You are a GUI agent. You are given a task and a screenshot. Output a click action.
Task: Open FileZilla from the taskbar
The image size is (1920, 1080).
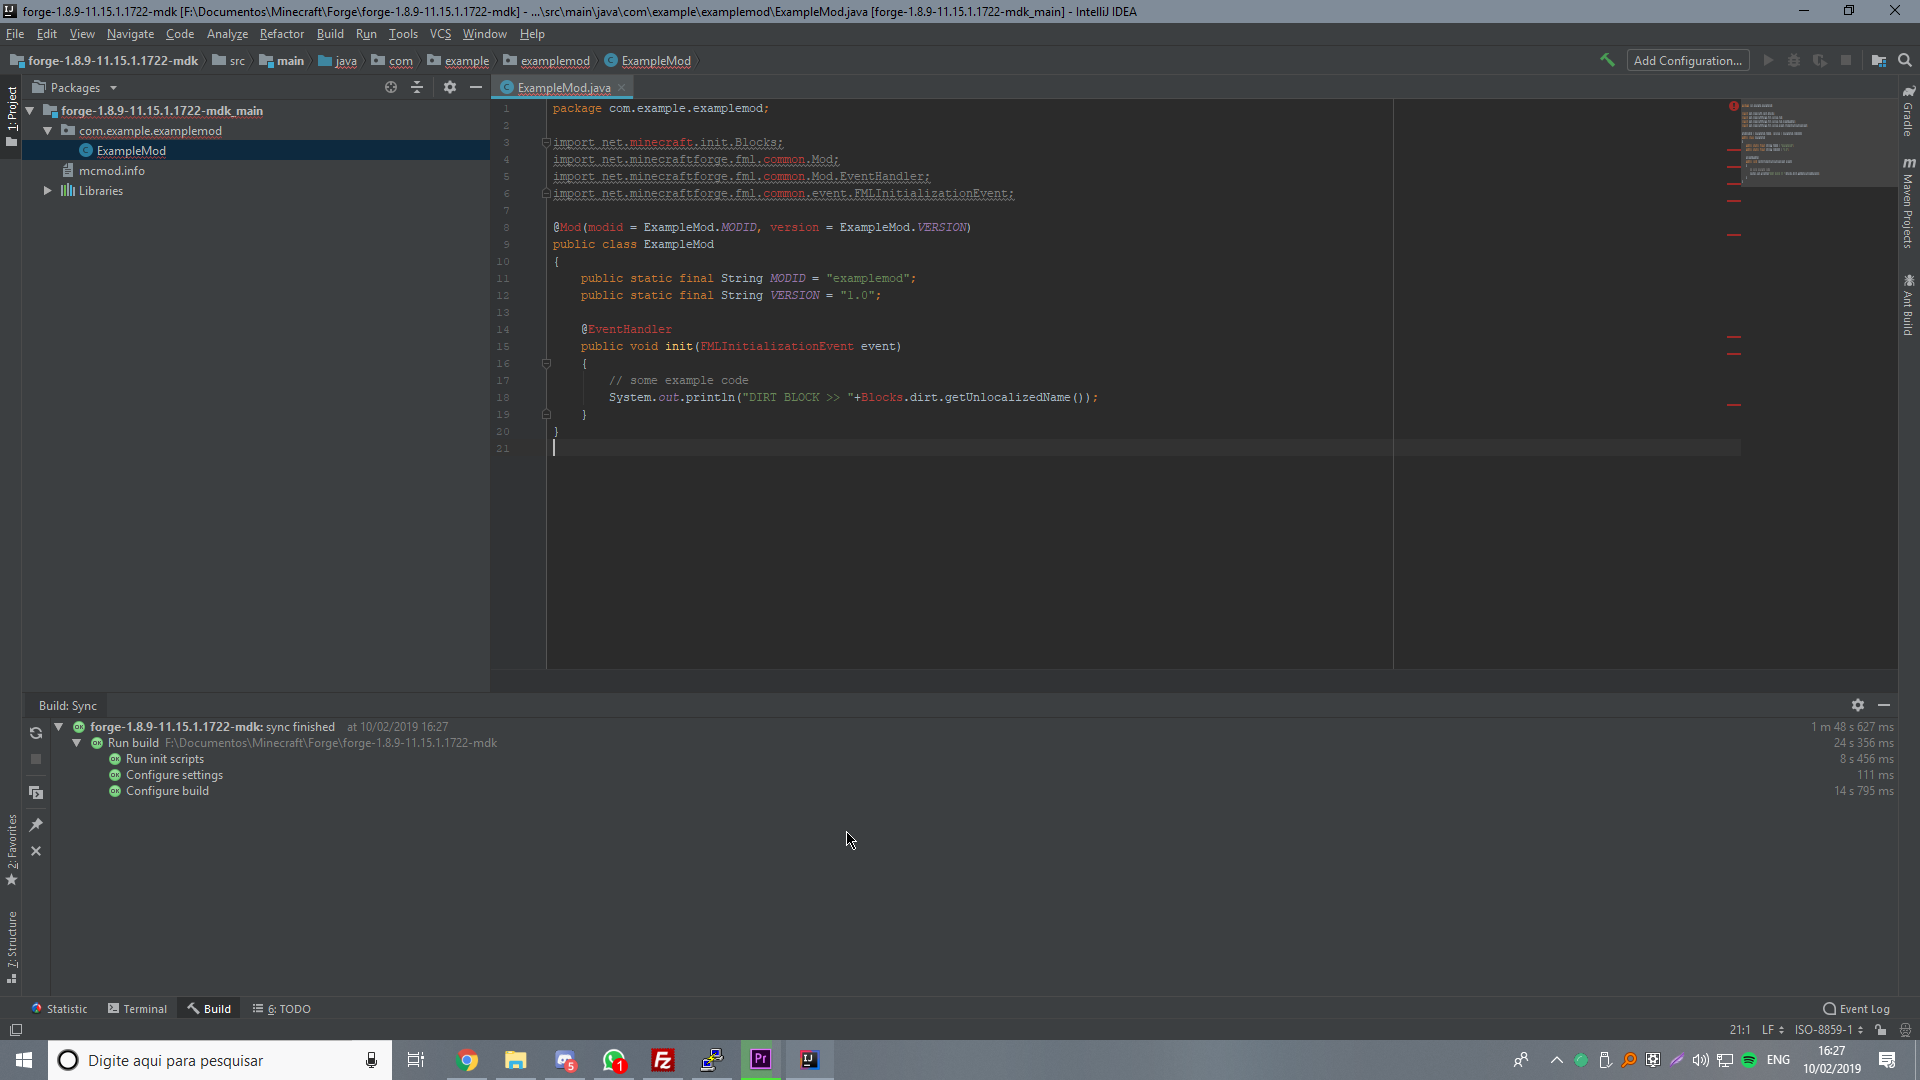click(x=663, y=1060)
